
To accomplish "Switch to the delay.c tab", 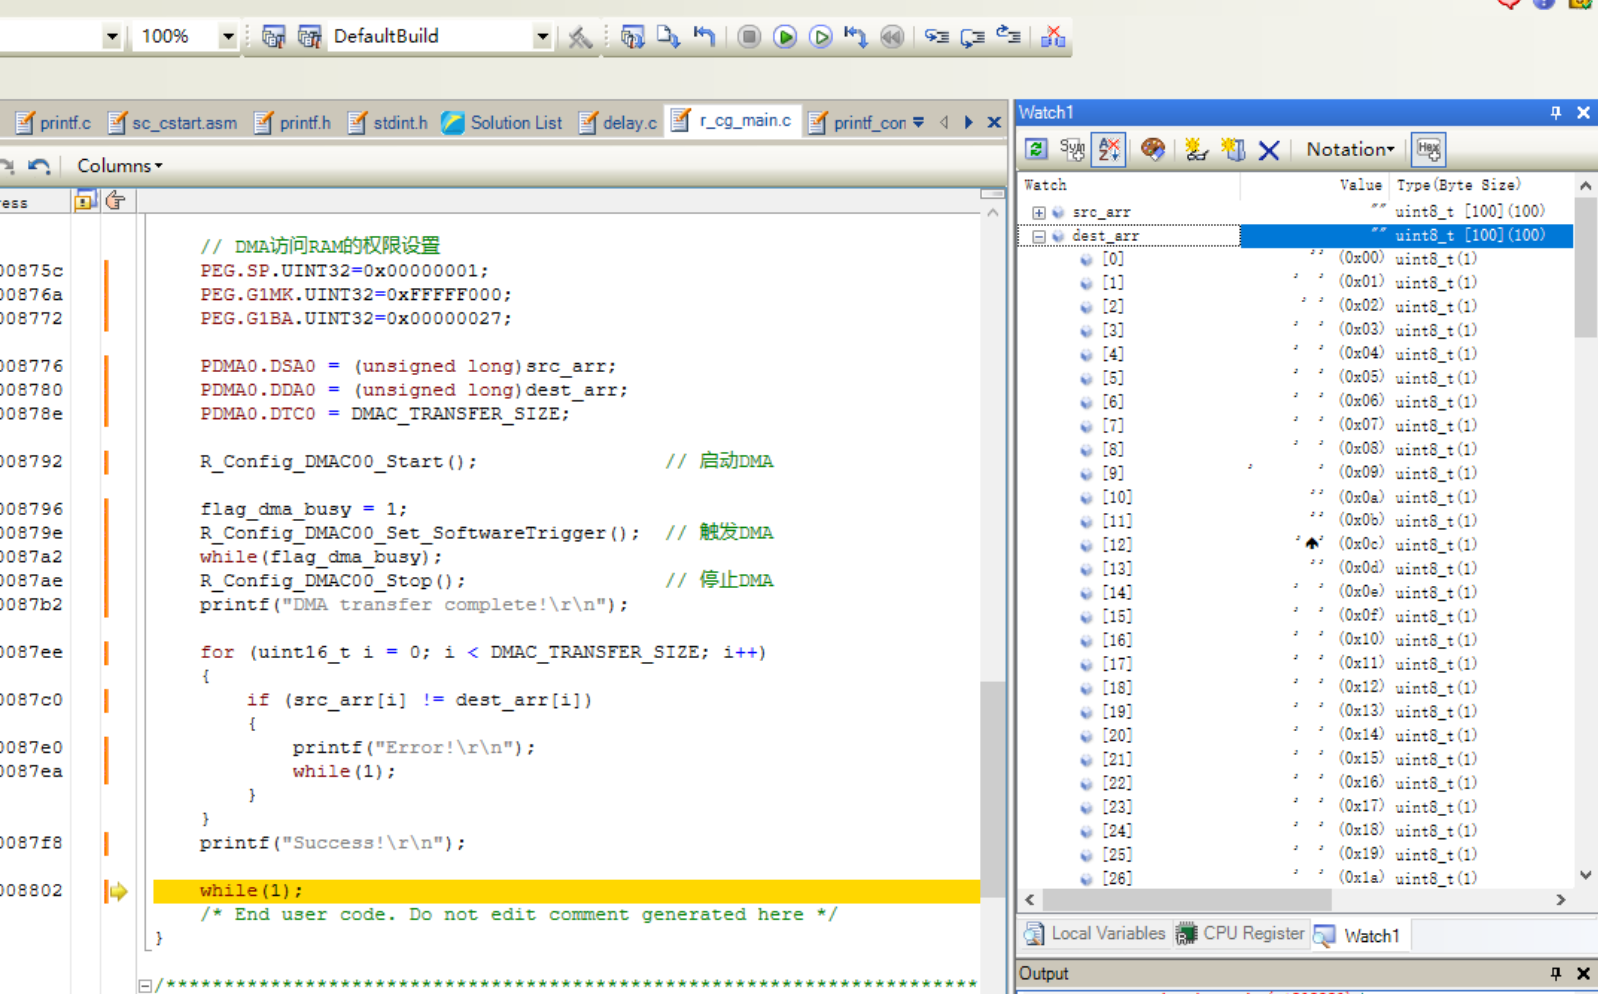I will 618,123.
